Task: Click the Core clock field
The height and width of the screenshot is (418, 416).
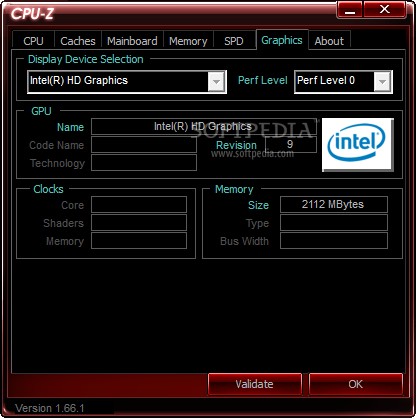Action: tap(139, 205)
